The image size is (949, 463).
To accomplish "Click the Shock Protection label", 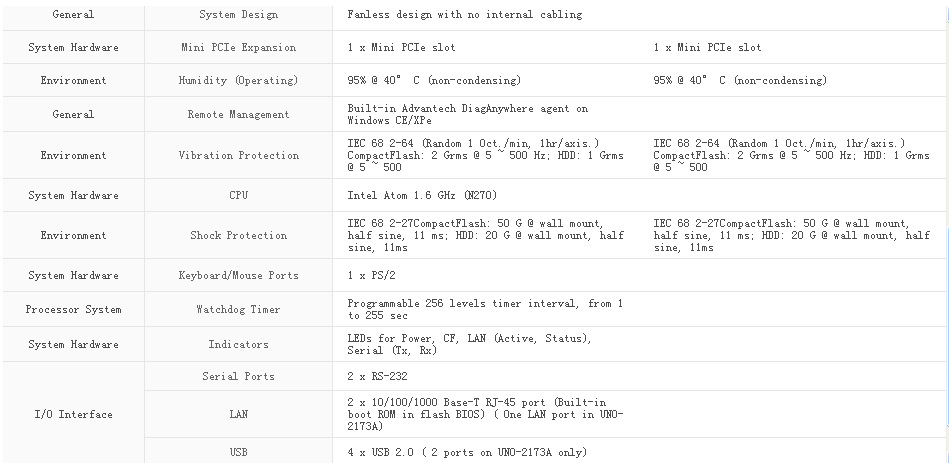I will (x=238, y=236).
